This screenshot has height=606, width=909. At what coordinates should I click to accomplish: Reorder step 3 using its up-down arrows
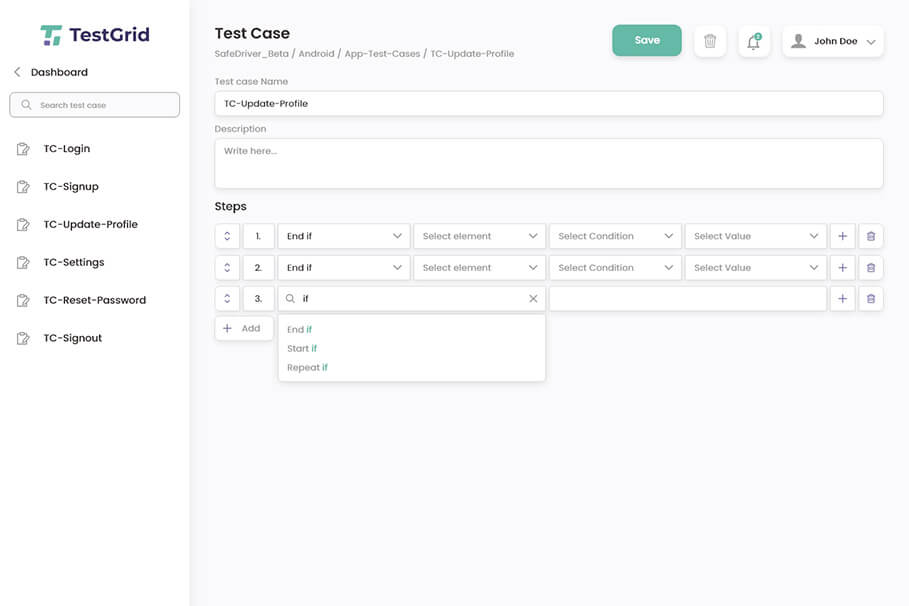click(x=228, y=298)
